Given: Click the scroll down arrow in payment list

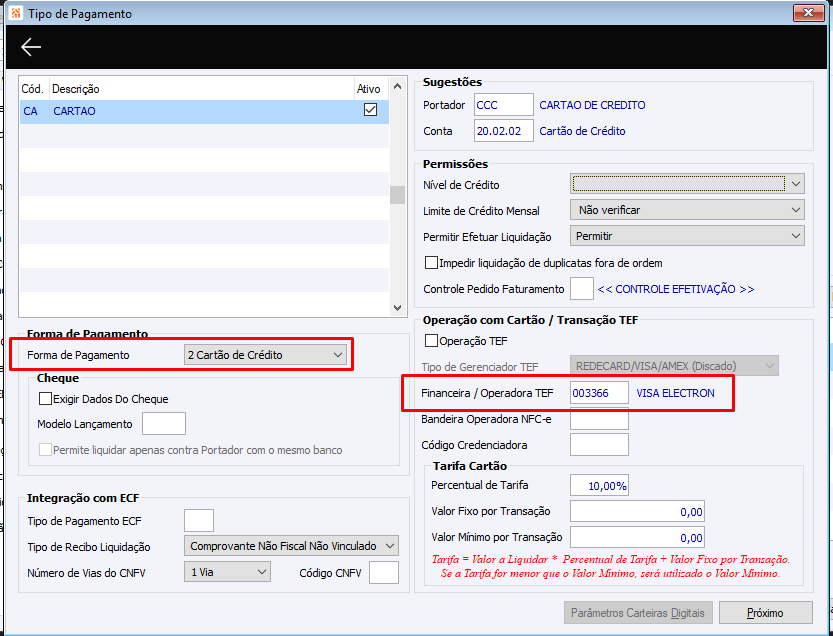Looking at the screenshot, I should click(397, 307).
